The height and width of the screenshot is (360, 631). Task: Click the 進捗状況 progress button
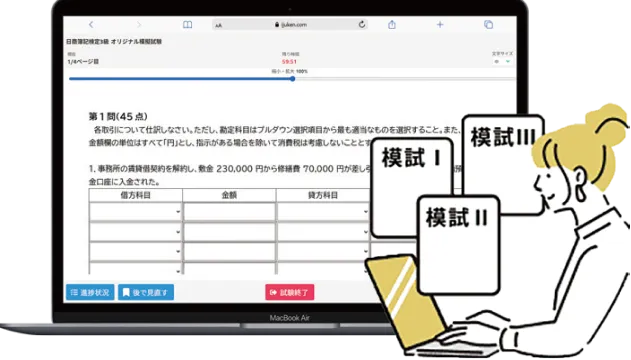[90, 292]
